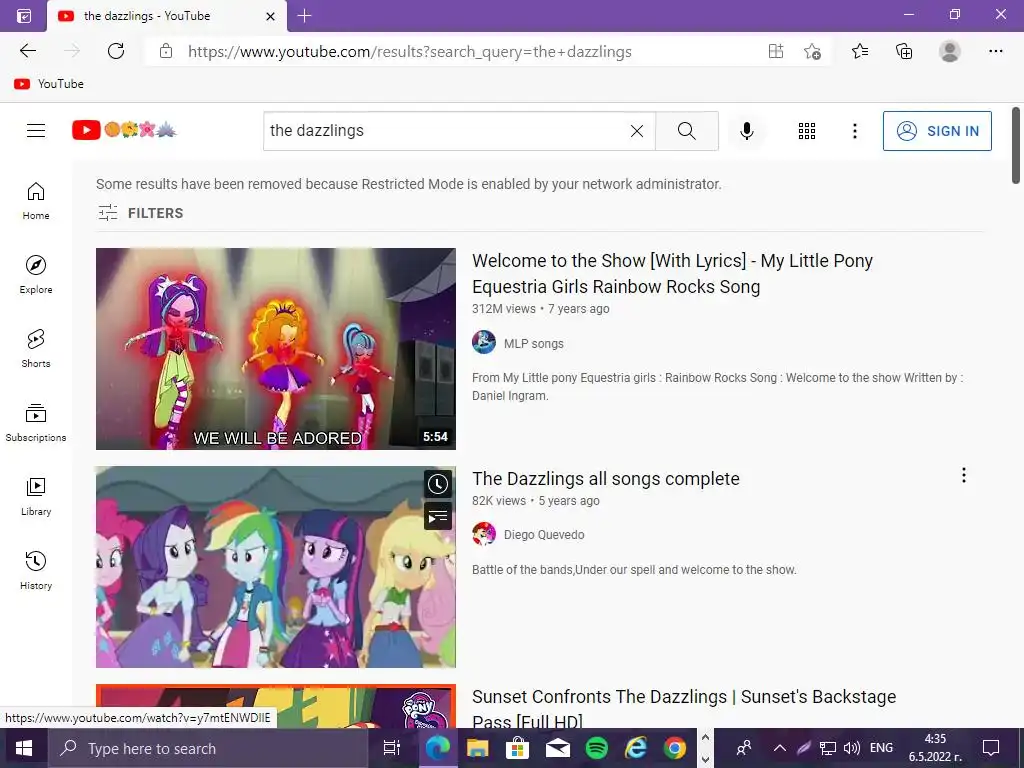Image resolution: width=1024 pixels, height=768 pixels.
Task: Open FILTERS for search results
Action: pyautogui.click(x=140, y=213)
